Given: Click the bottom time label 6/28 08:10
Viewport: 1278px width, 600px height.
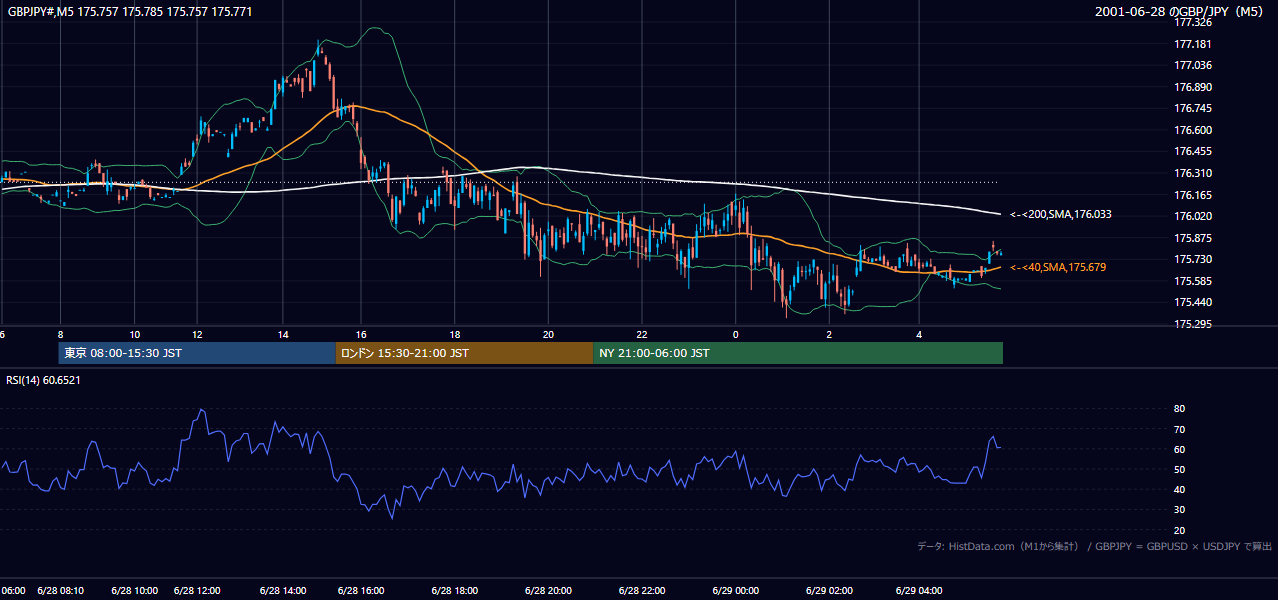Looking at the screenshot, I should [x=60, y=590].
